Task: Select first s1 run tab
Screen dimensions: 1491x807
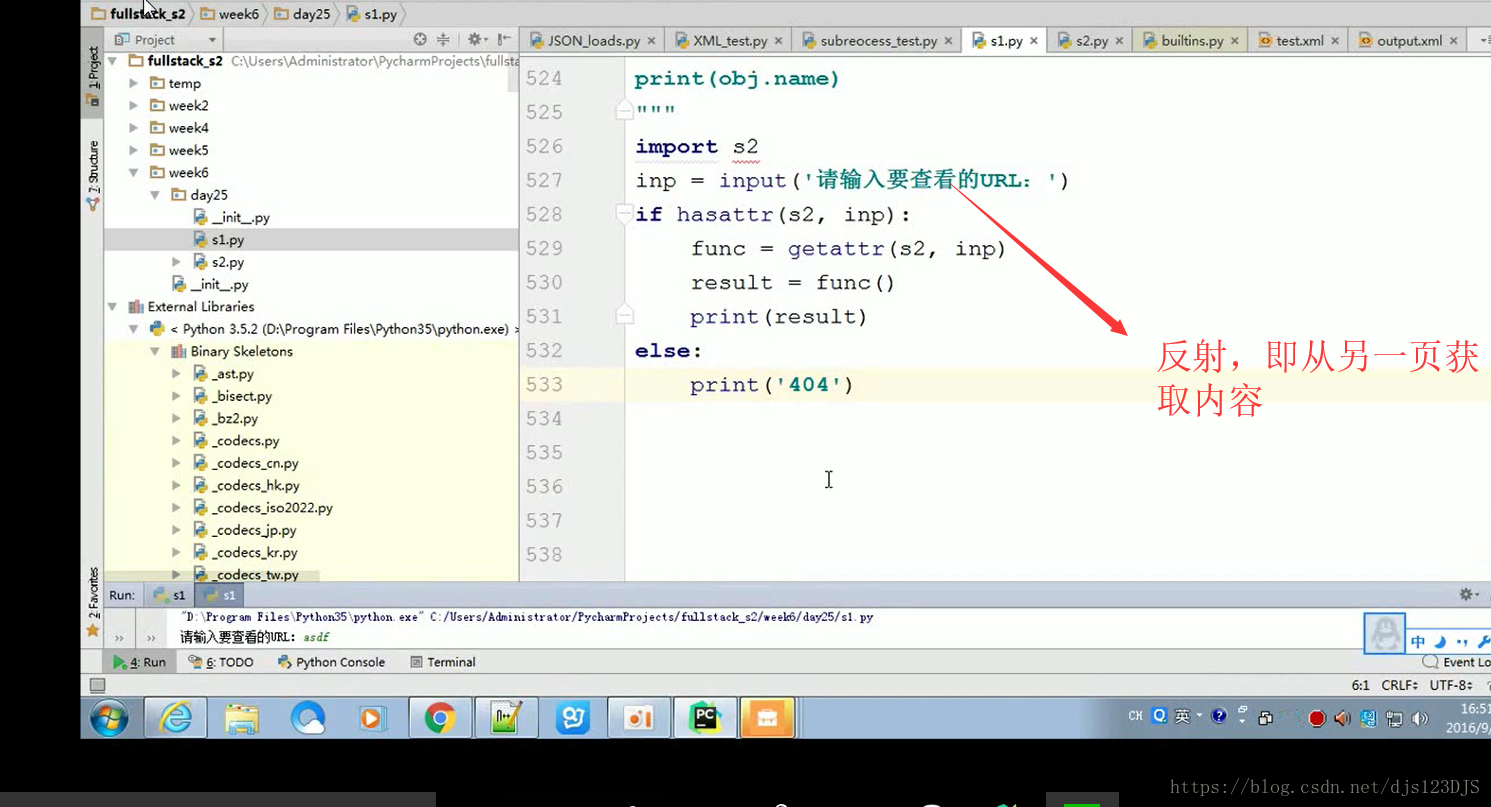Action: click(x=170, y=595)
